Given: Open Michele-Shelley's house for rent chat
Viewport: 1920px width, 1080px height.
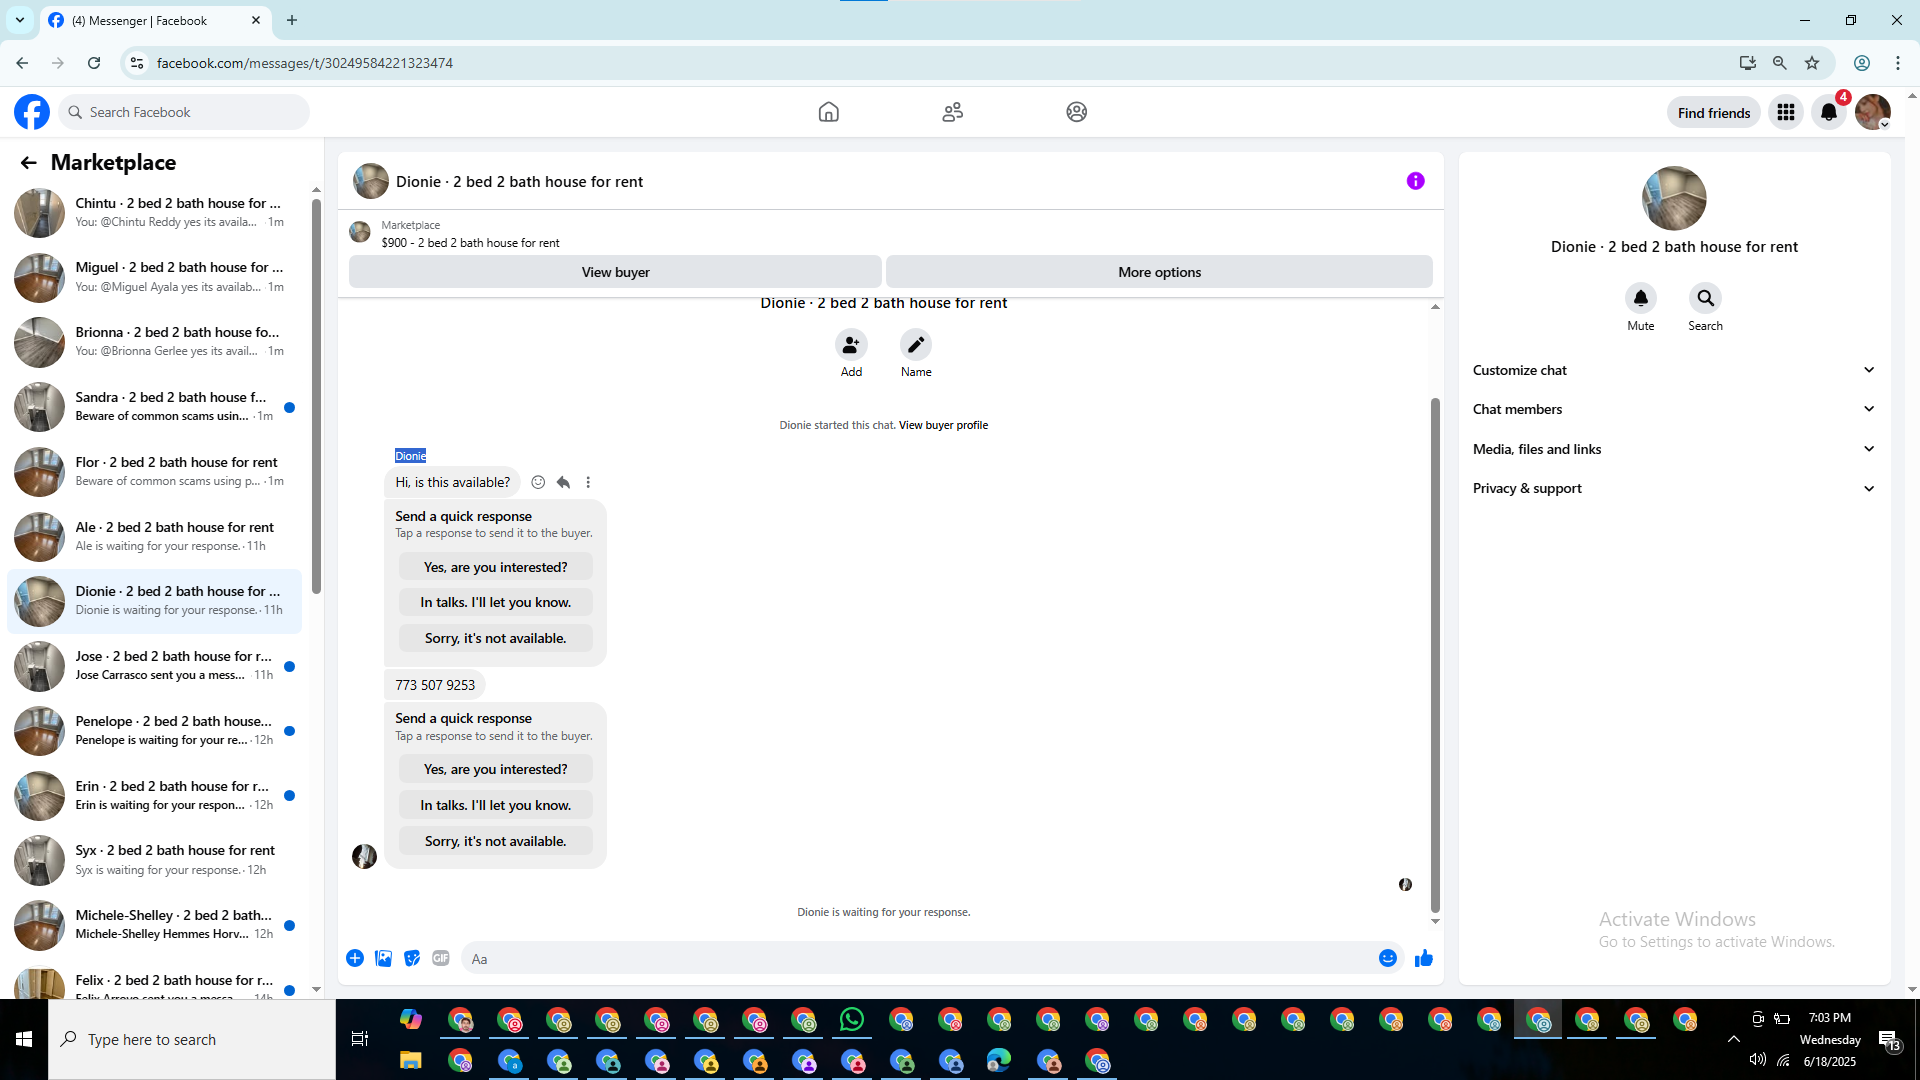Looking at the screenshot, I should tap(155, 925).
